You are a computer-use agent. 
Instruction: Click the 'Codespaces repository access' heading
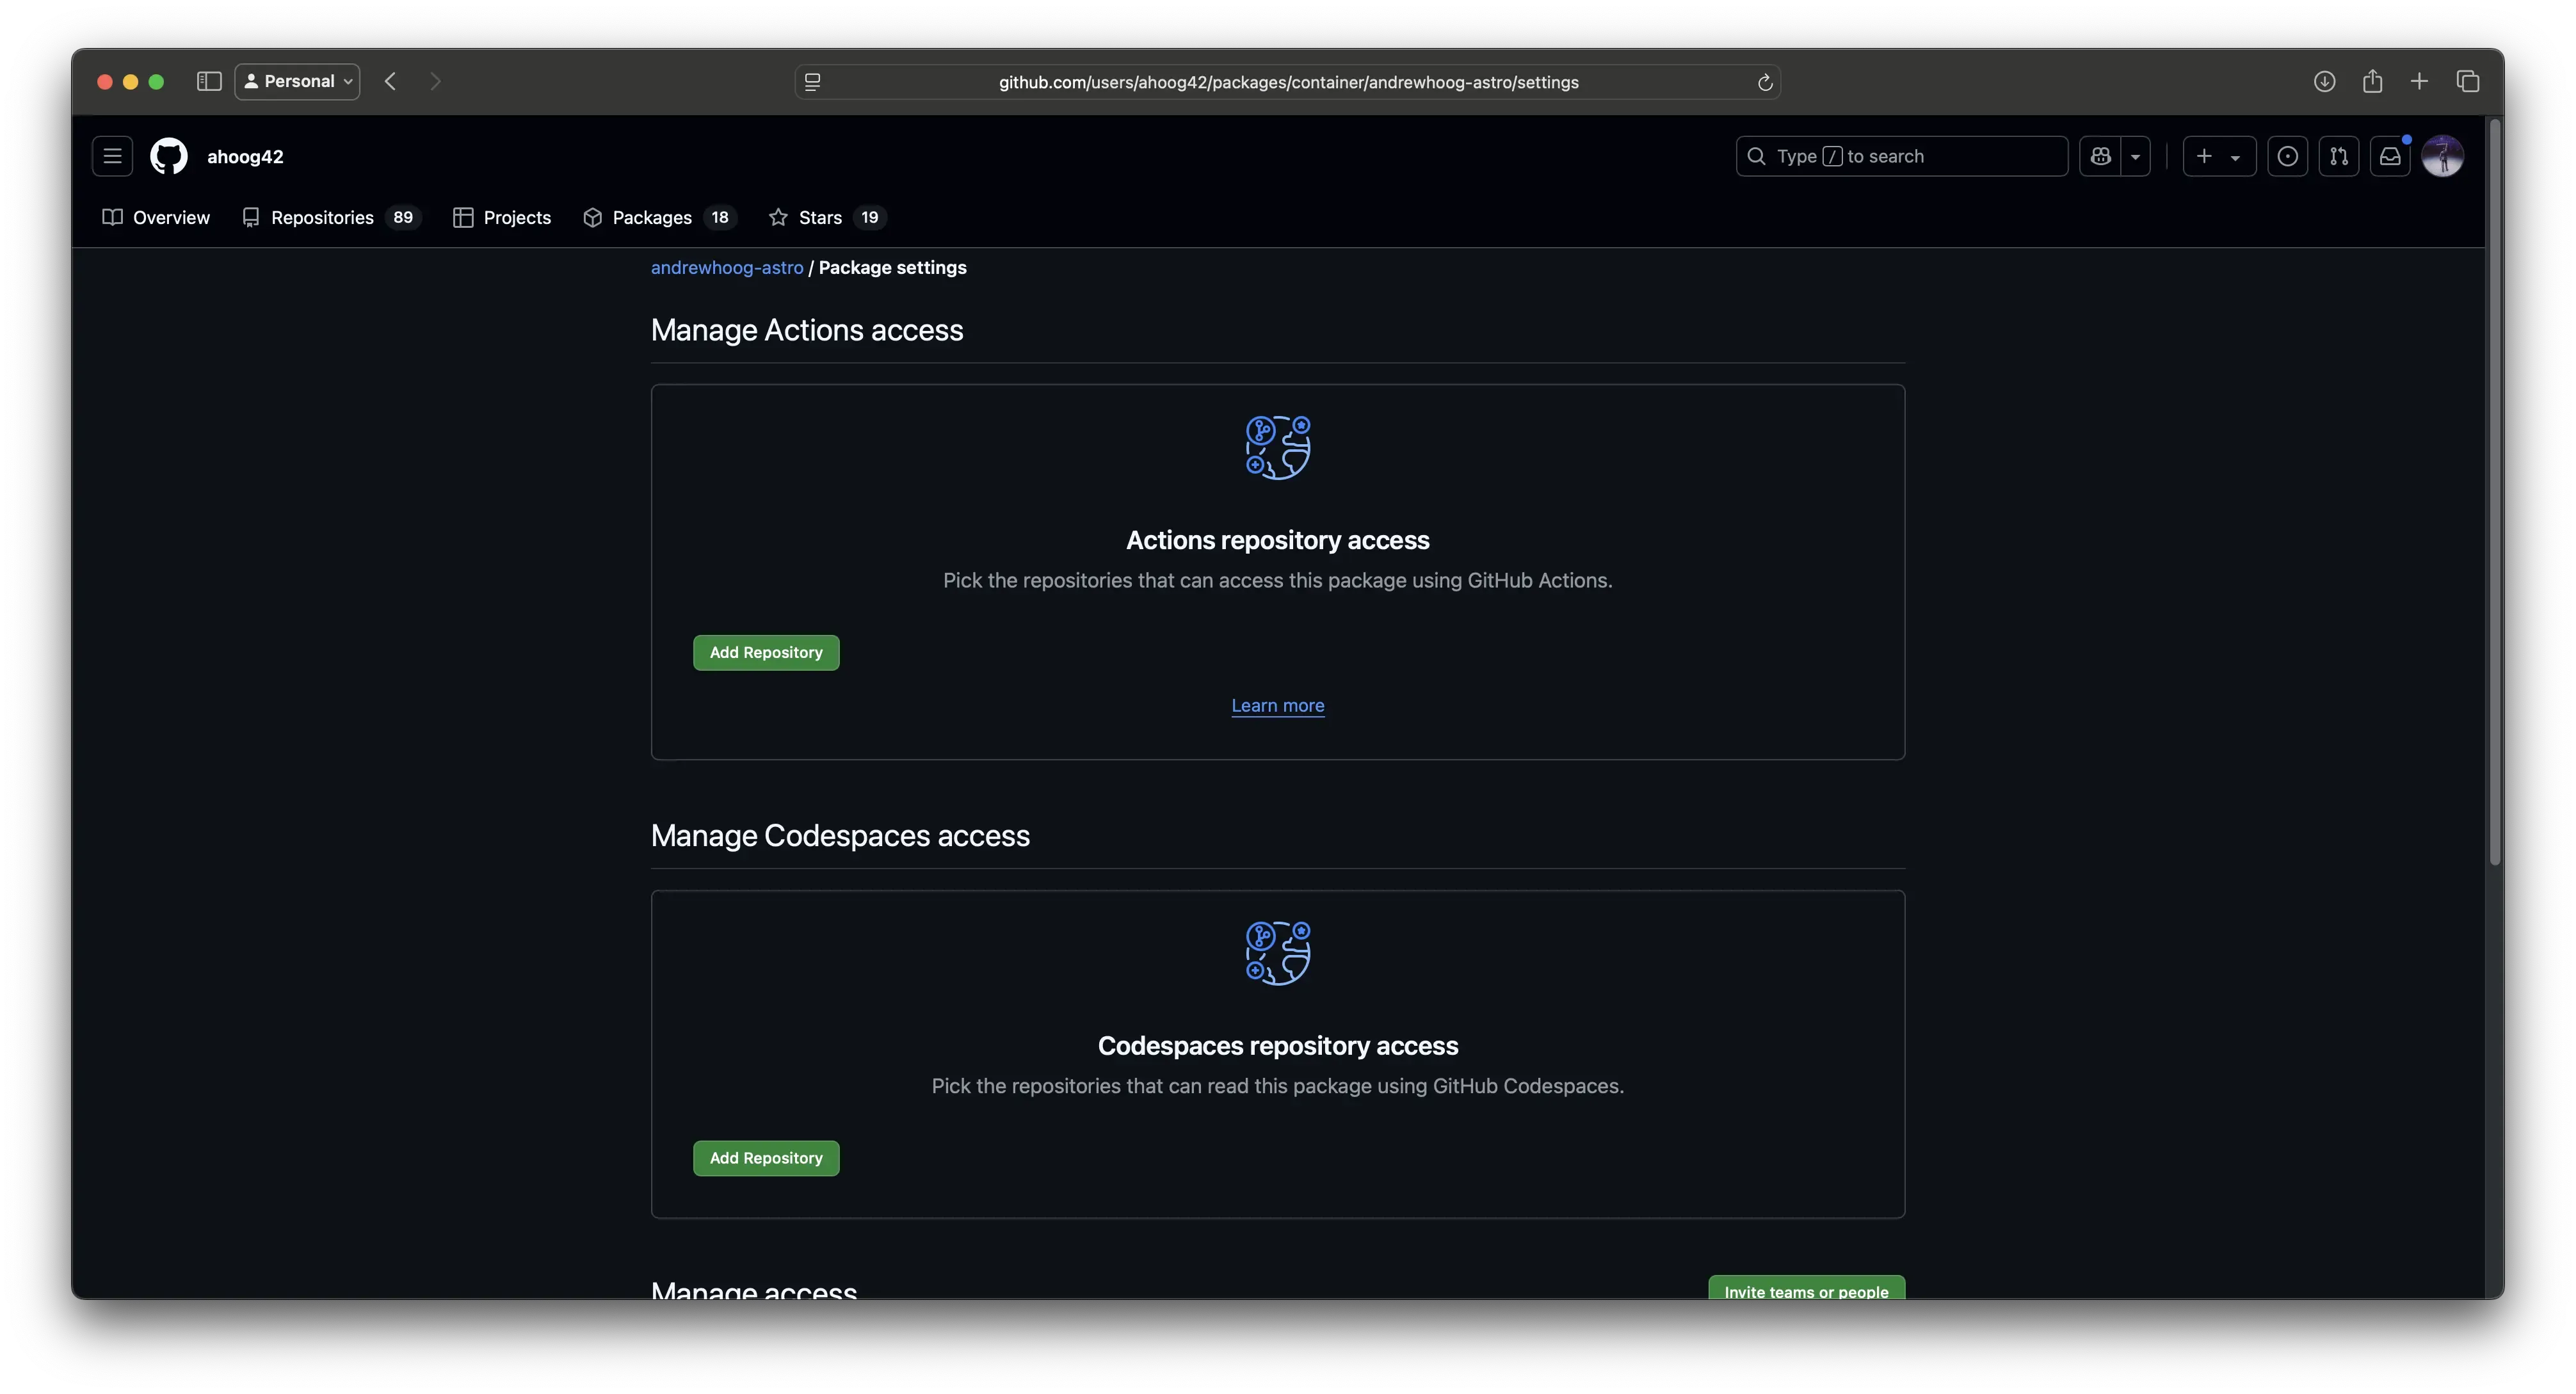tap(1278, 1046)
